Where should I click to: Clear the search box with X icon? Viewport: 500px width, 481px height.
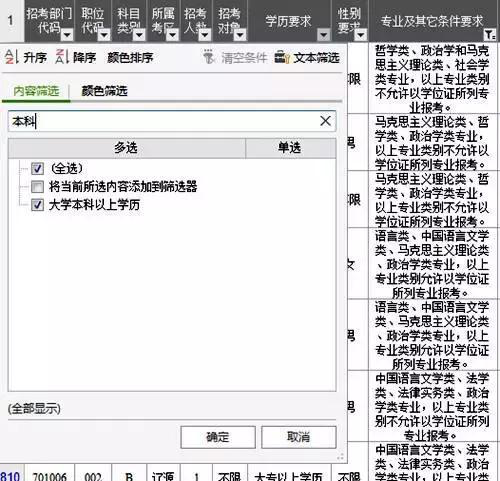(x=325, y=121)
